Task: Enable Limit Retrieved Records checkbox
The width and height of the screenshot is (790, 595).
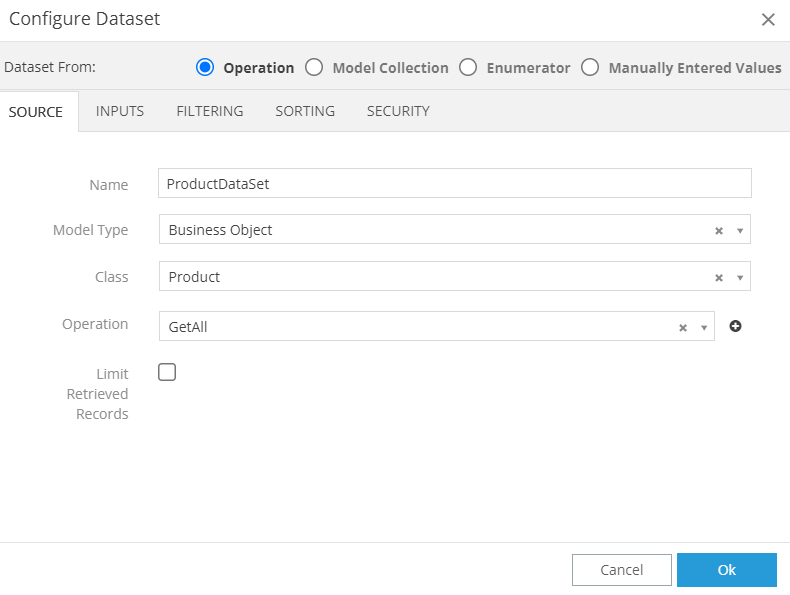Action: coord(167,372)
